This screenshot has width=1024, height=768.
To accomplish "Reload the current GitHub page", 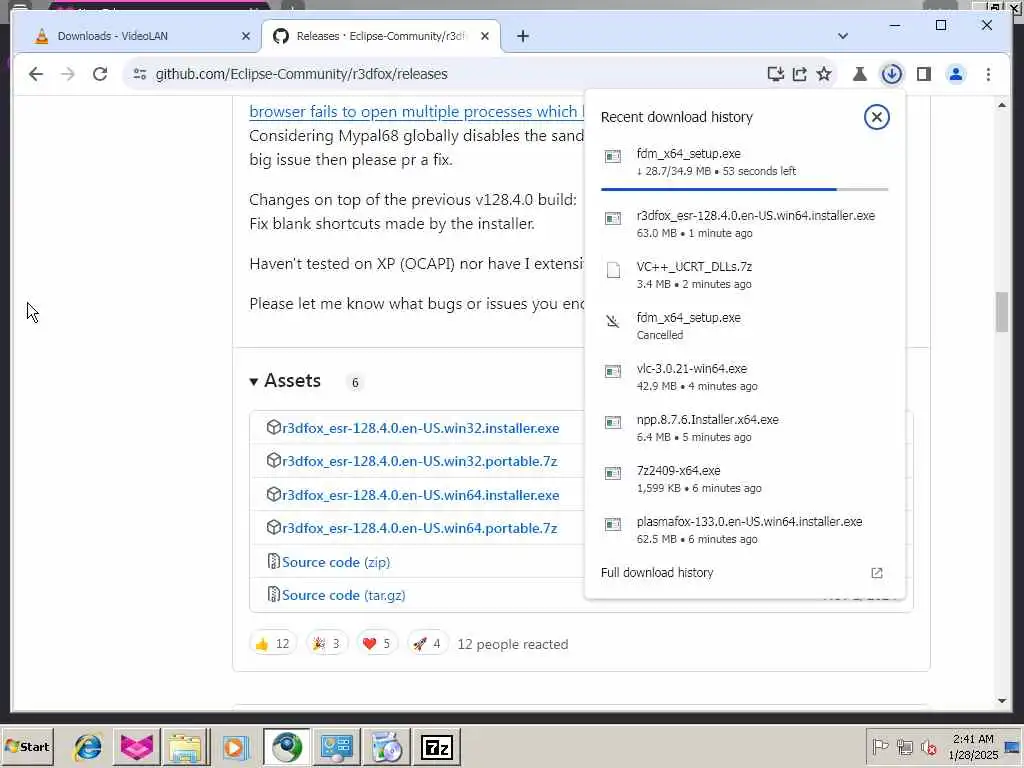I will (100, 74).
